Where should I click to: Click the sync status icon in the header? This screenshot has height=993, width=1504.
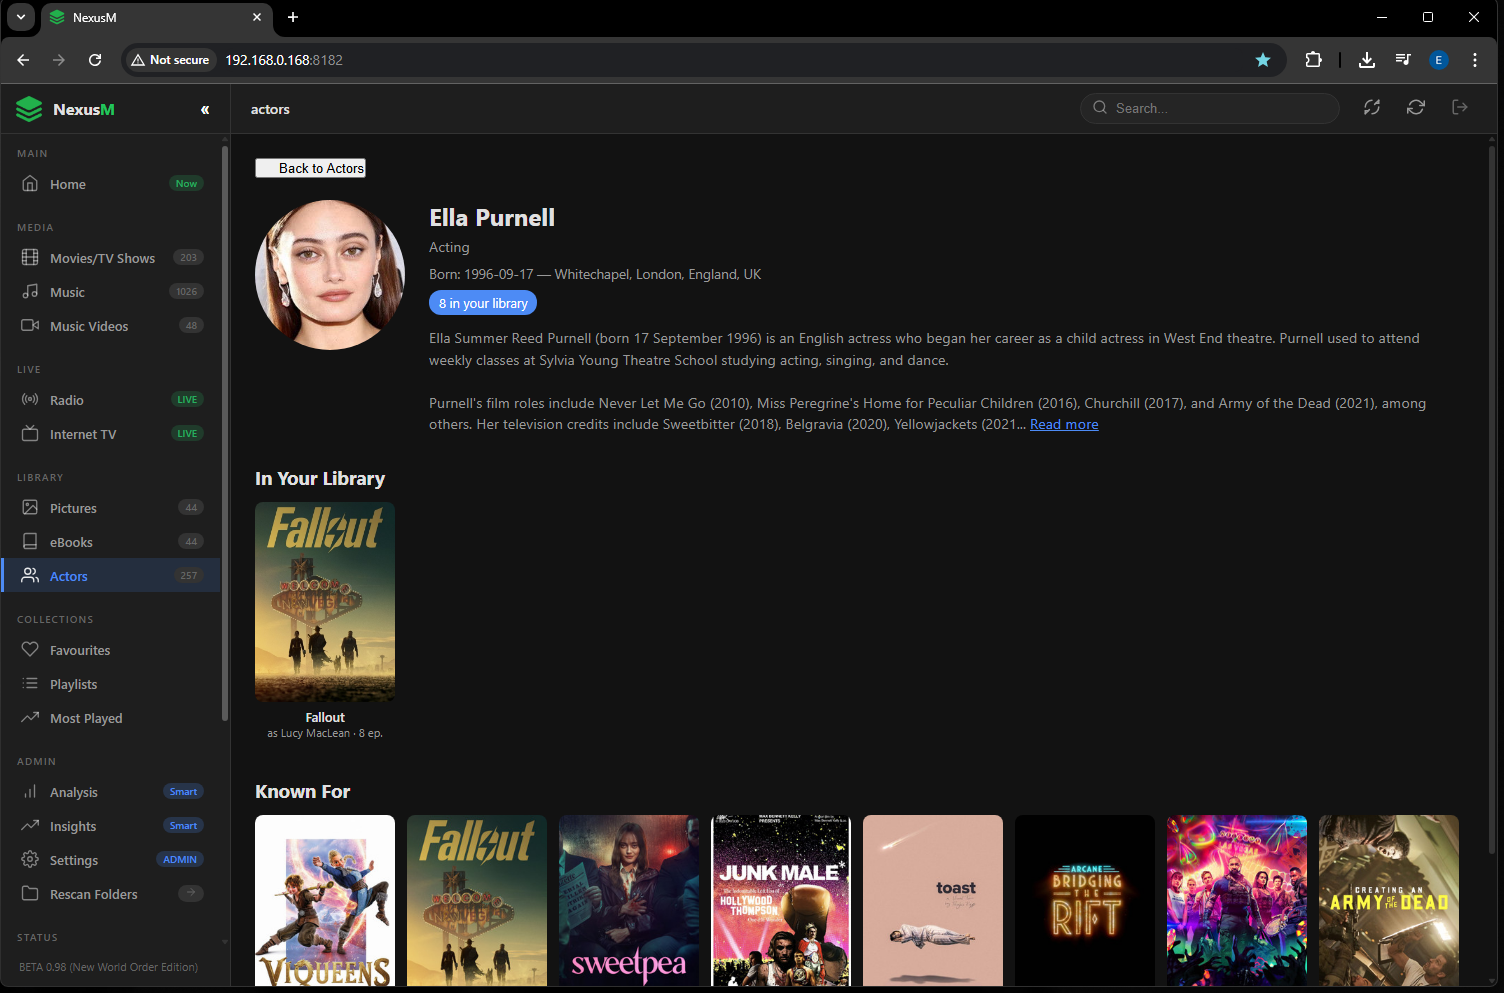click(1371, 107)
